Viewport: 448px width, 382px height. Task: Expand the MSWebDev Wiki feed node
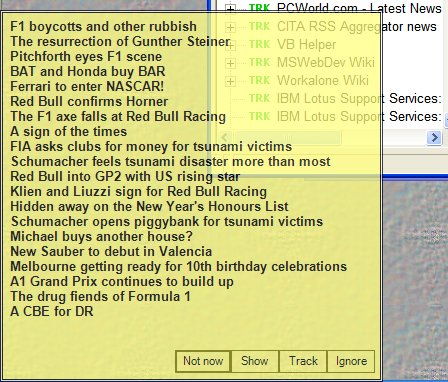point(230,63)
